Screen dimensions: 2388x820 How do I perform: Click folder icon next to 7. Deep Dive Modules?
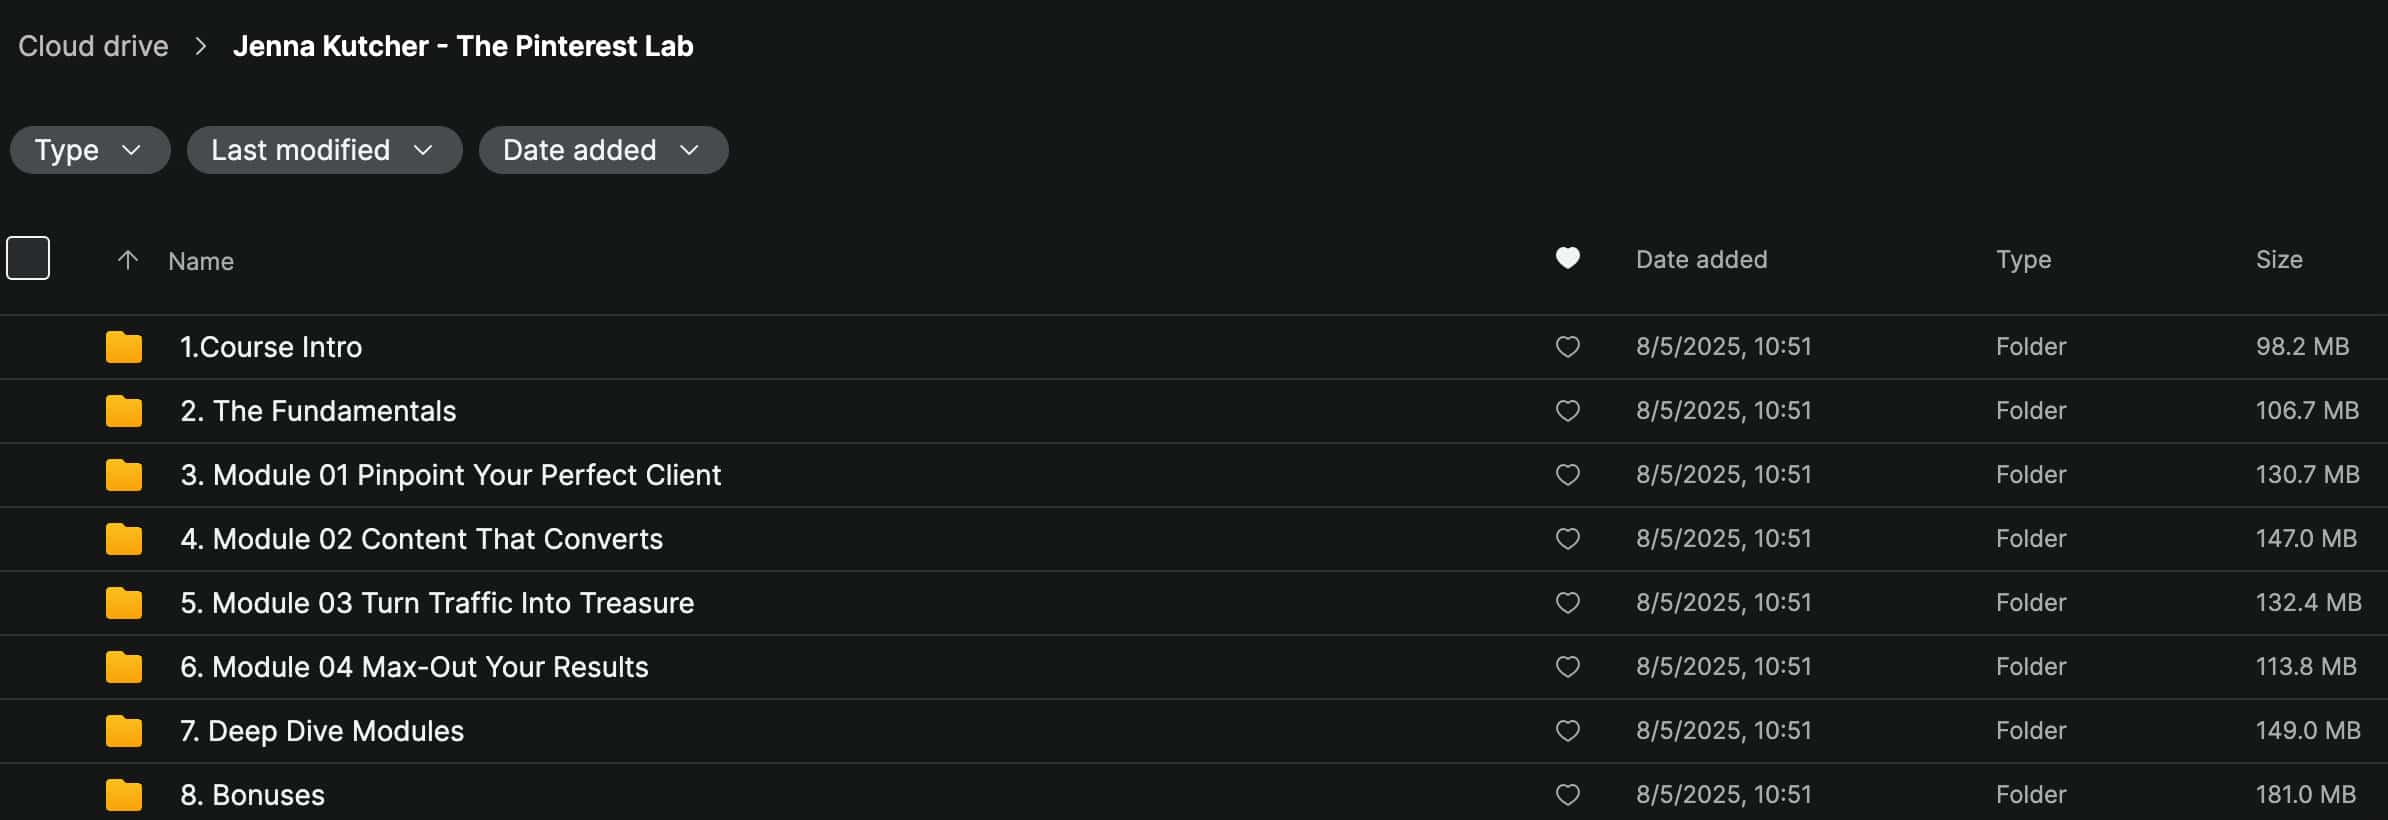click(123, 731)
